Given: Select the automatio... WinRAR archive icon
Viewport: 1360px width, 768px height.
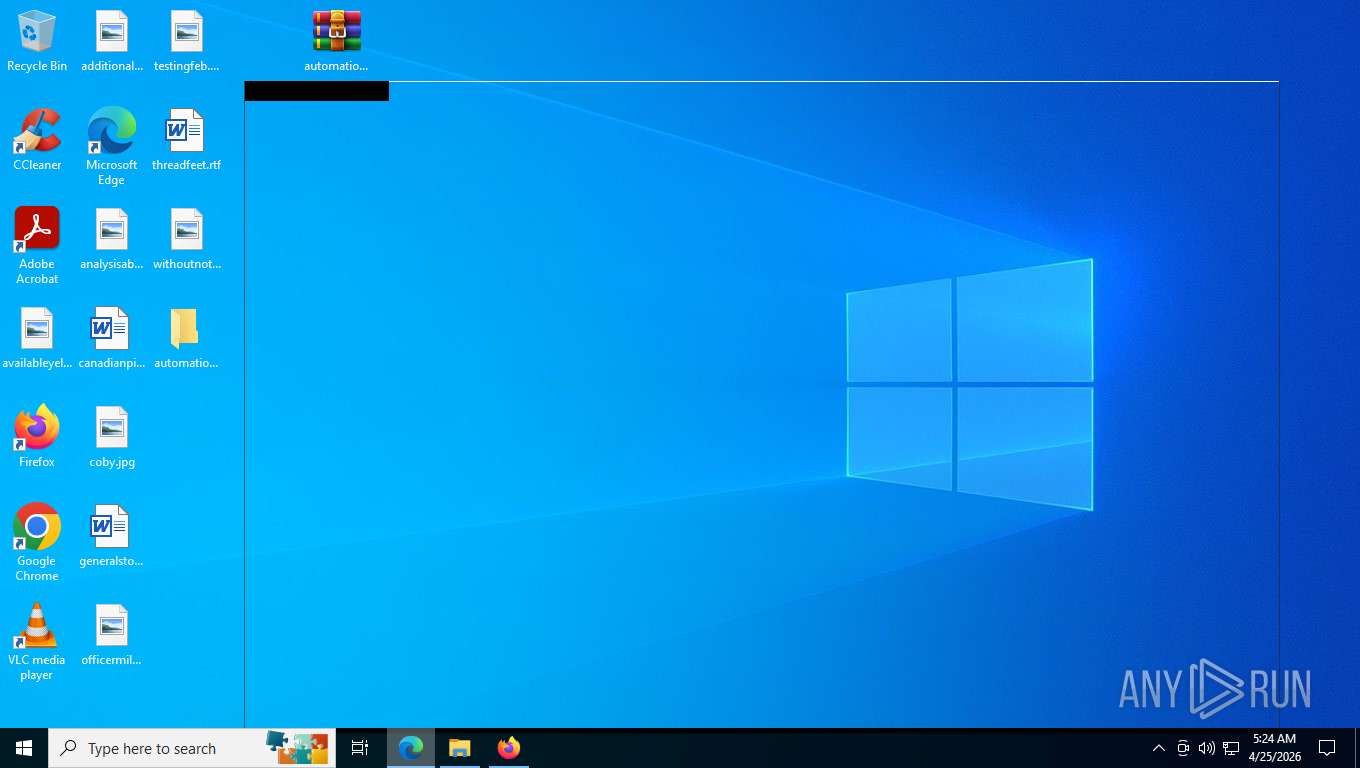Looking at the screenshot, I should 337,41.
